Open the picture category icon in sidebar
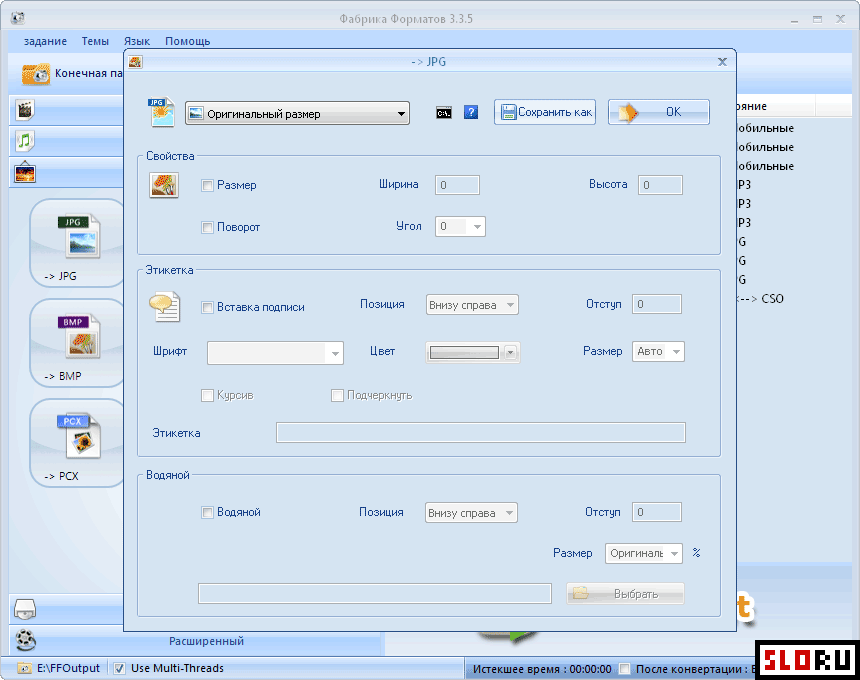The width and height of the screenshot is (860, 680). click(25, 173)
